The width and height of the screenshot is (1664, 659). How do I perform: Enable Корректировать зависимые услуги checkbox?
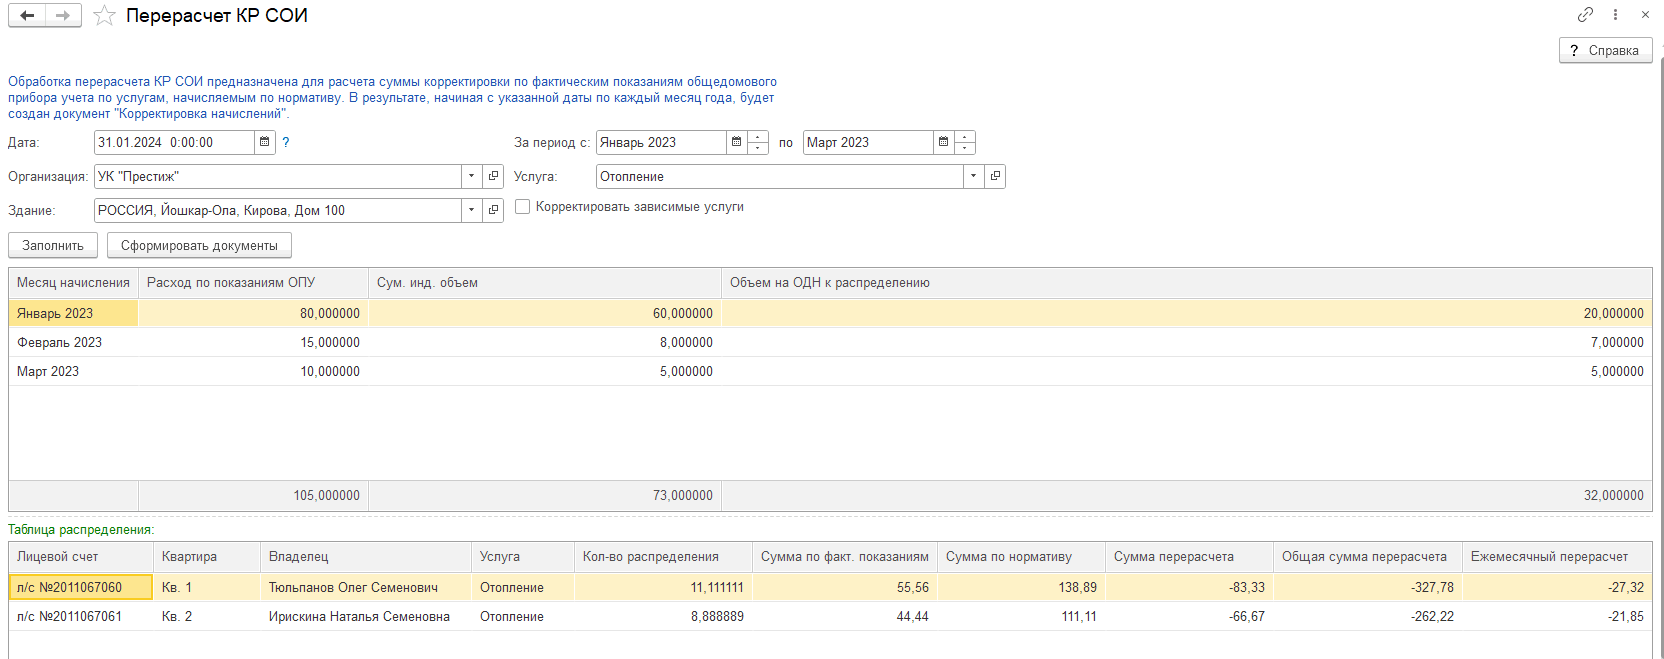click(x=522, y=207)
